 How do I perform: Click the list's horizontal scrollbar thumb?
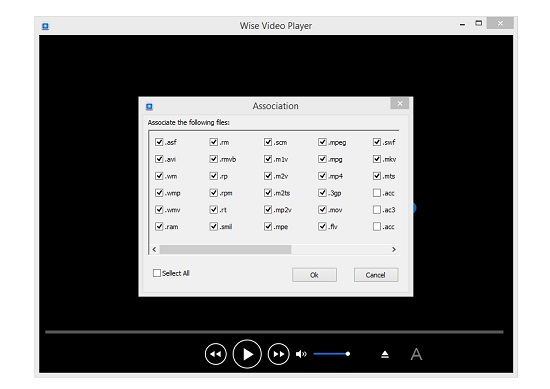point(225,249)
